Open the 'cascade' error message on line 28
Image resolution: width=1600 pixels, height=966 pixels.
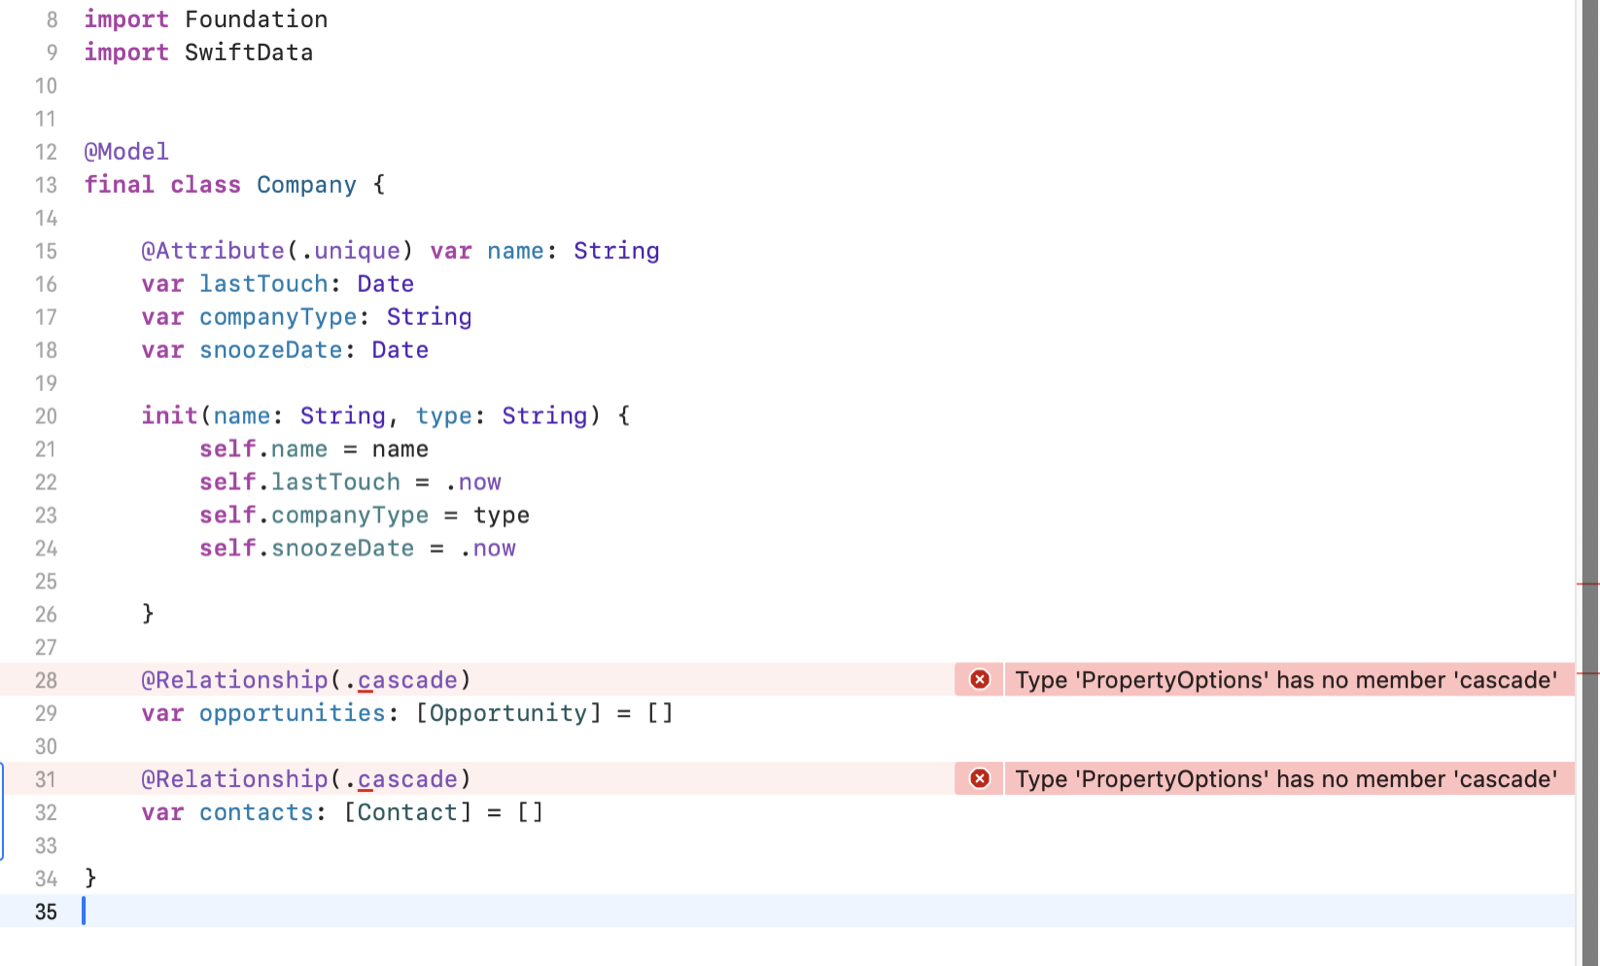(1286, 680)
